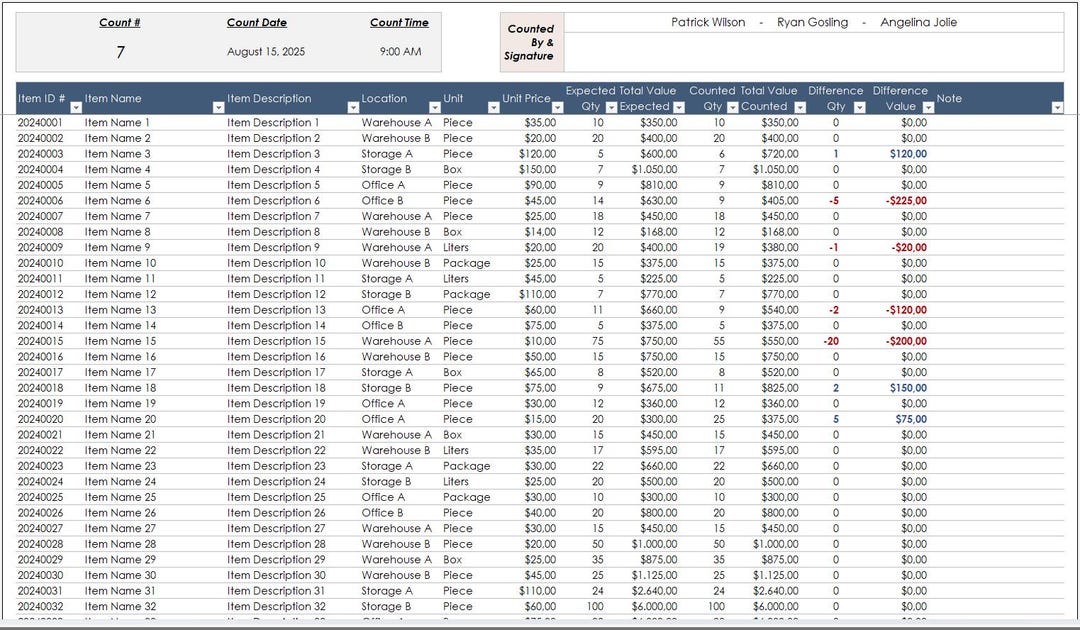This screenshot has height=630, width=1080.
Task: Expand the Item Description filter dropdown
Action: (x=352, y=107)
